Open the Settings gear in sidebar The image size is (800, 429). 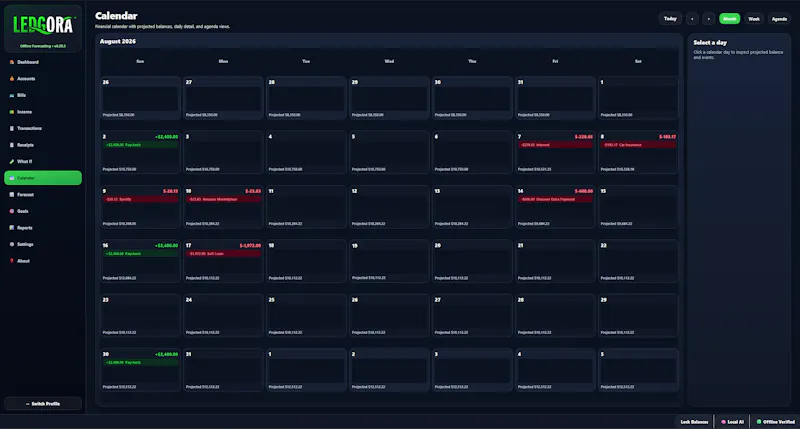12,244
